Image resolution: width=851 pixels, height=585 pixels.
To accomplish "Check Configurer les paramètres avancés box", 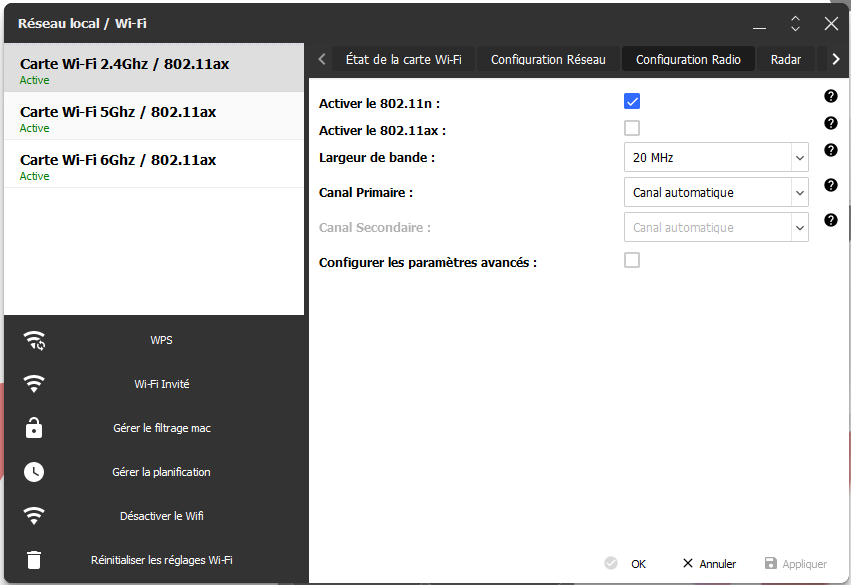I will coord(632,260).
